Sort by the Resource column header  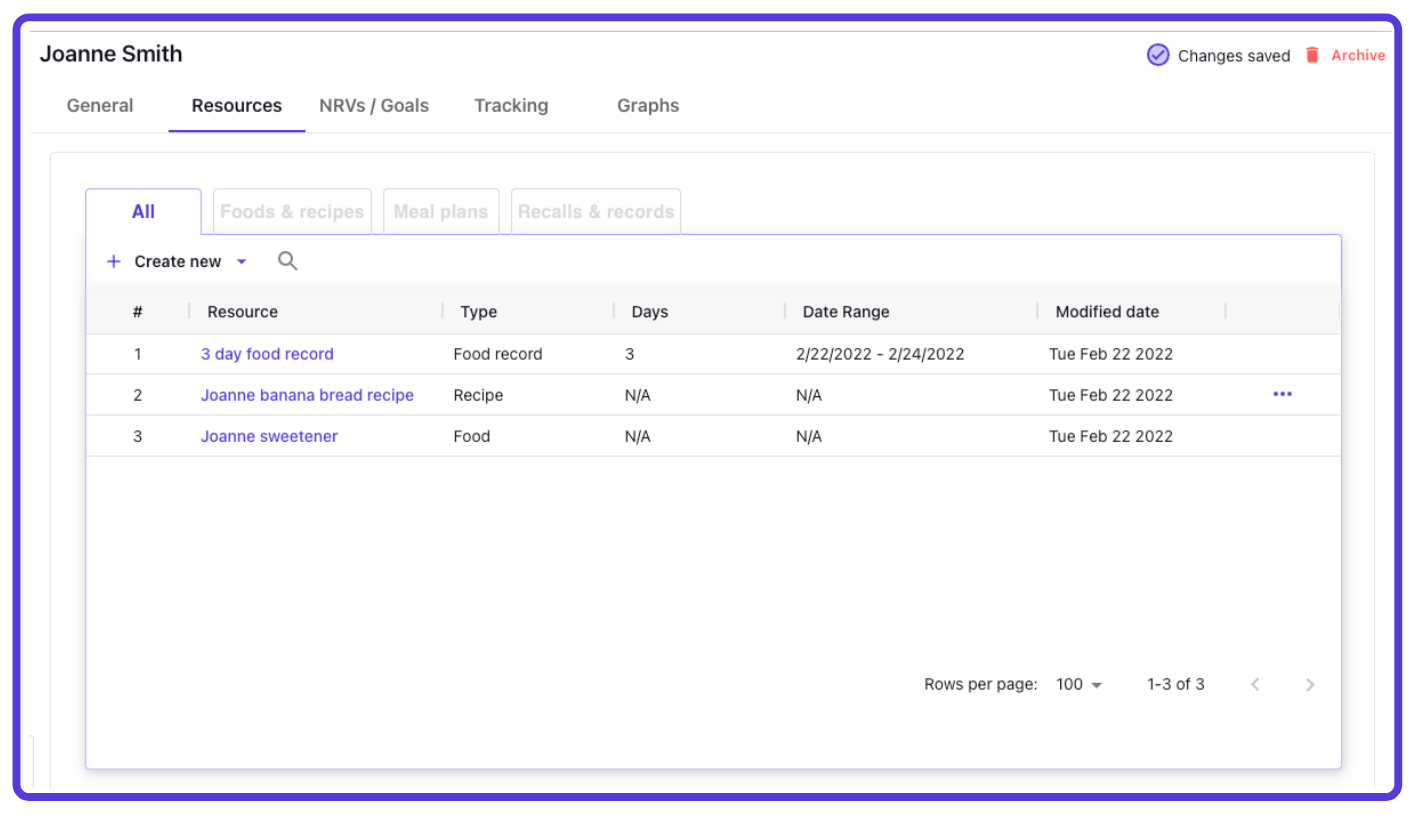[243, 312]
